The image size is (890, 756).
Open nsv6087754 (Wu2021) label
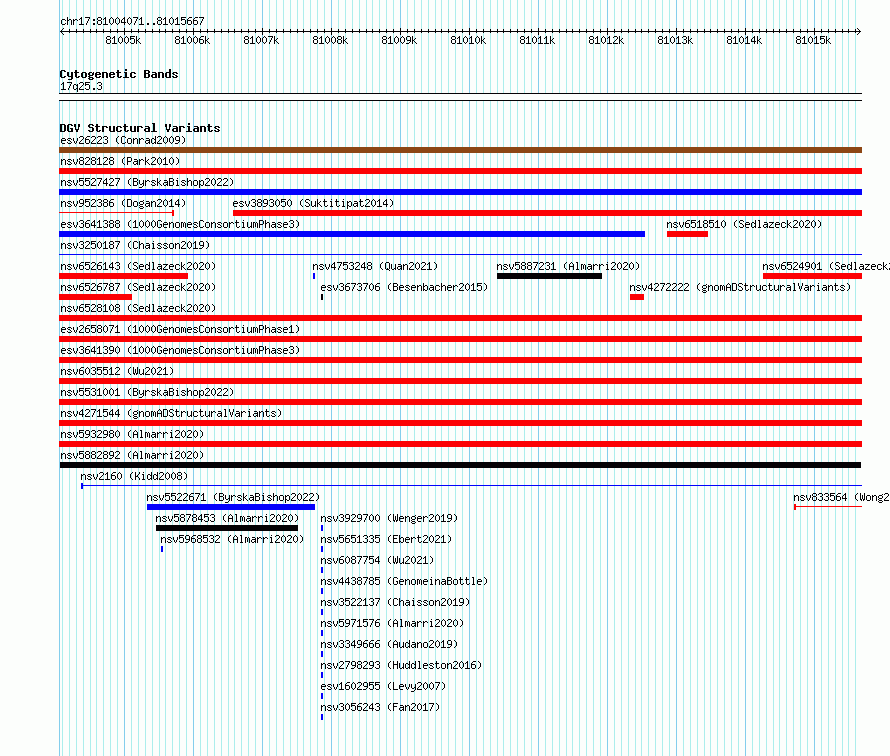click(377, 560)
